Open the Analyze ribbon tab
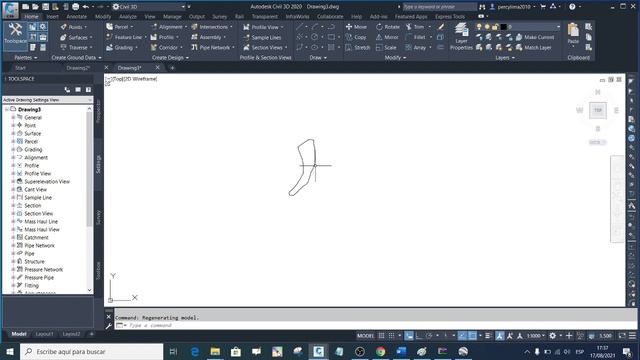640x360 pixels. (x=128, y=17)
